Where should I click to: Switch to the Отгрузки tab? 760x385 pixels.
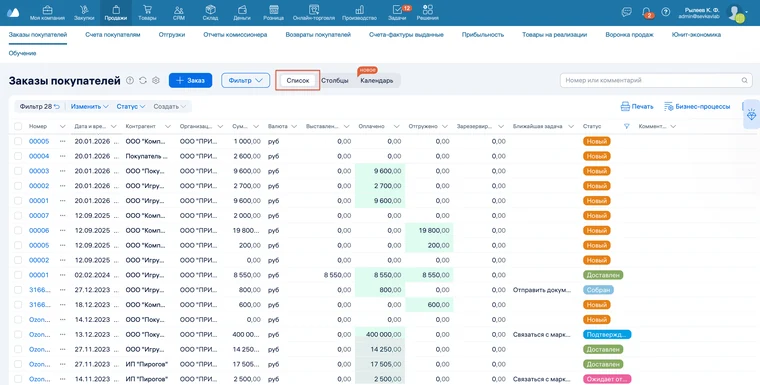172,35
